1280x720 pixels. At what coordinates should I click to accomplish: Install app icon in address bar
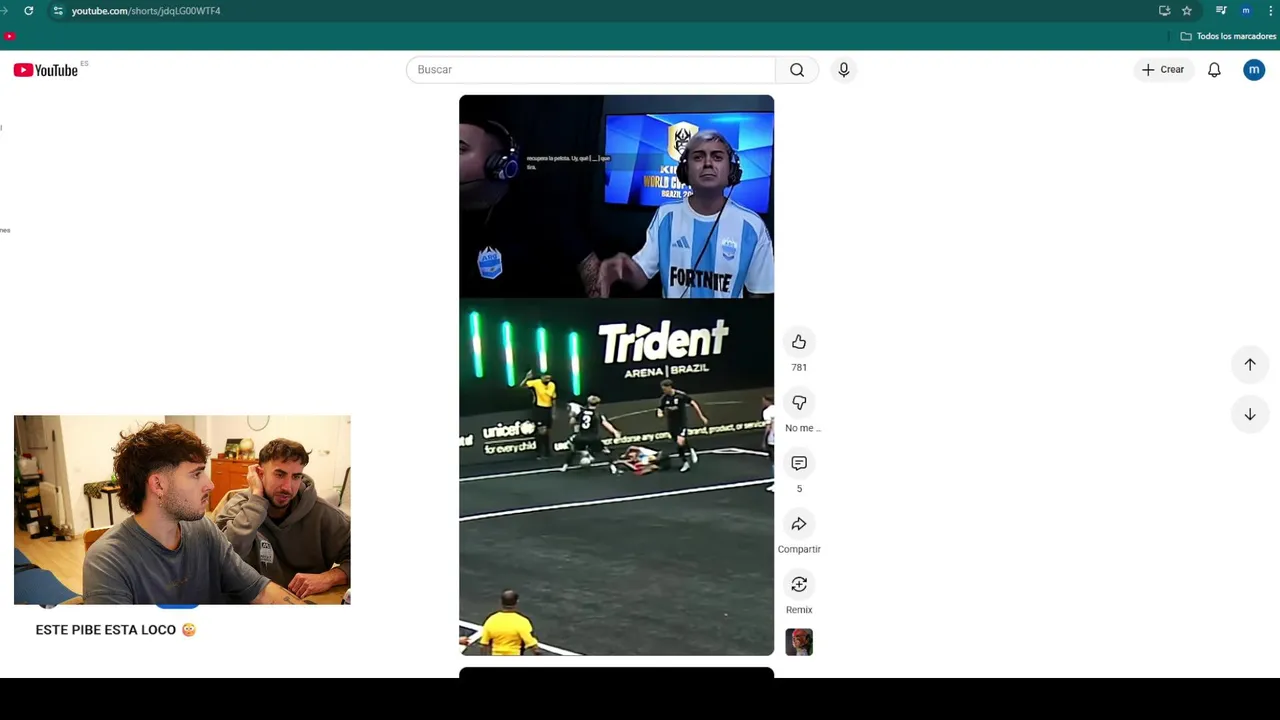tap(1165, 11)
